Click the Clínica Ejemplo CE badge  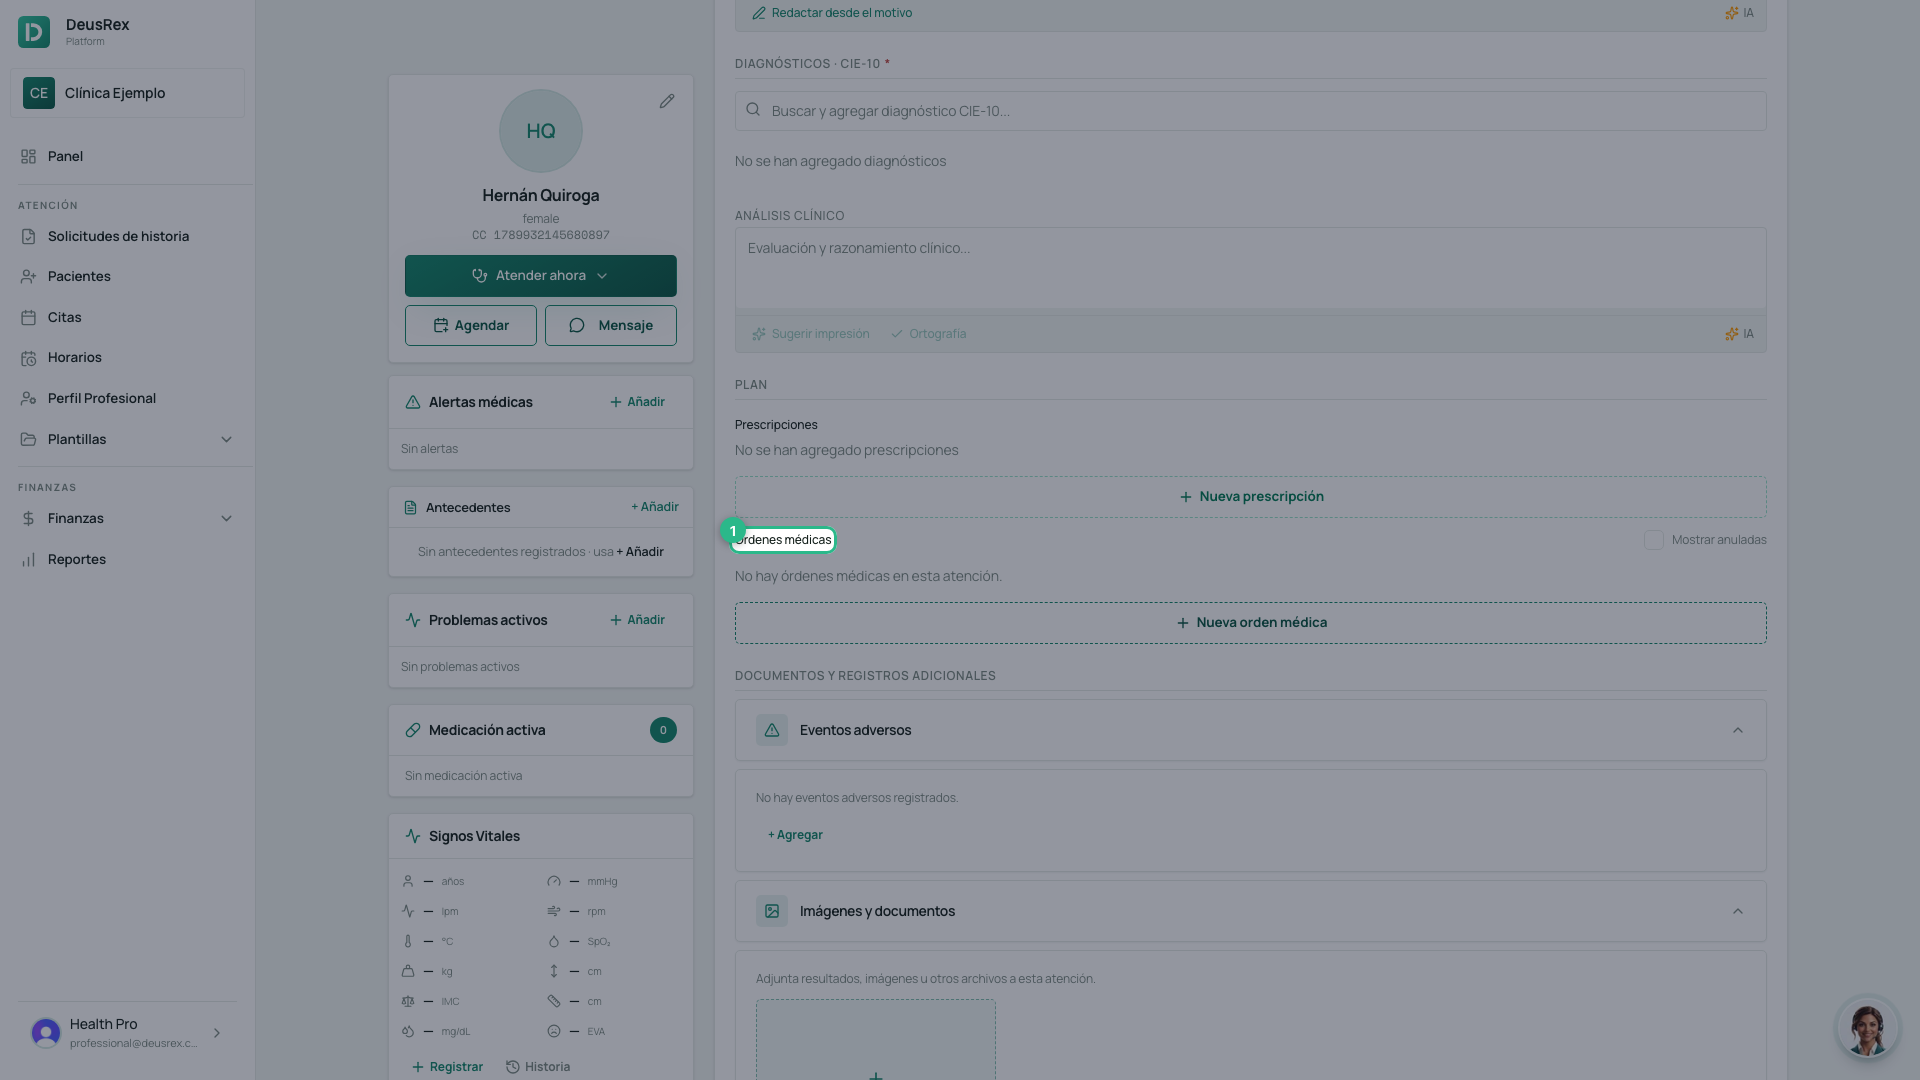click(x=39, y=93)
